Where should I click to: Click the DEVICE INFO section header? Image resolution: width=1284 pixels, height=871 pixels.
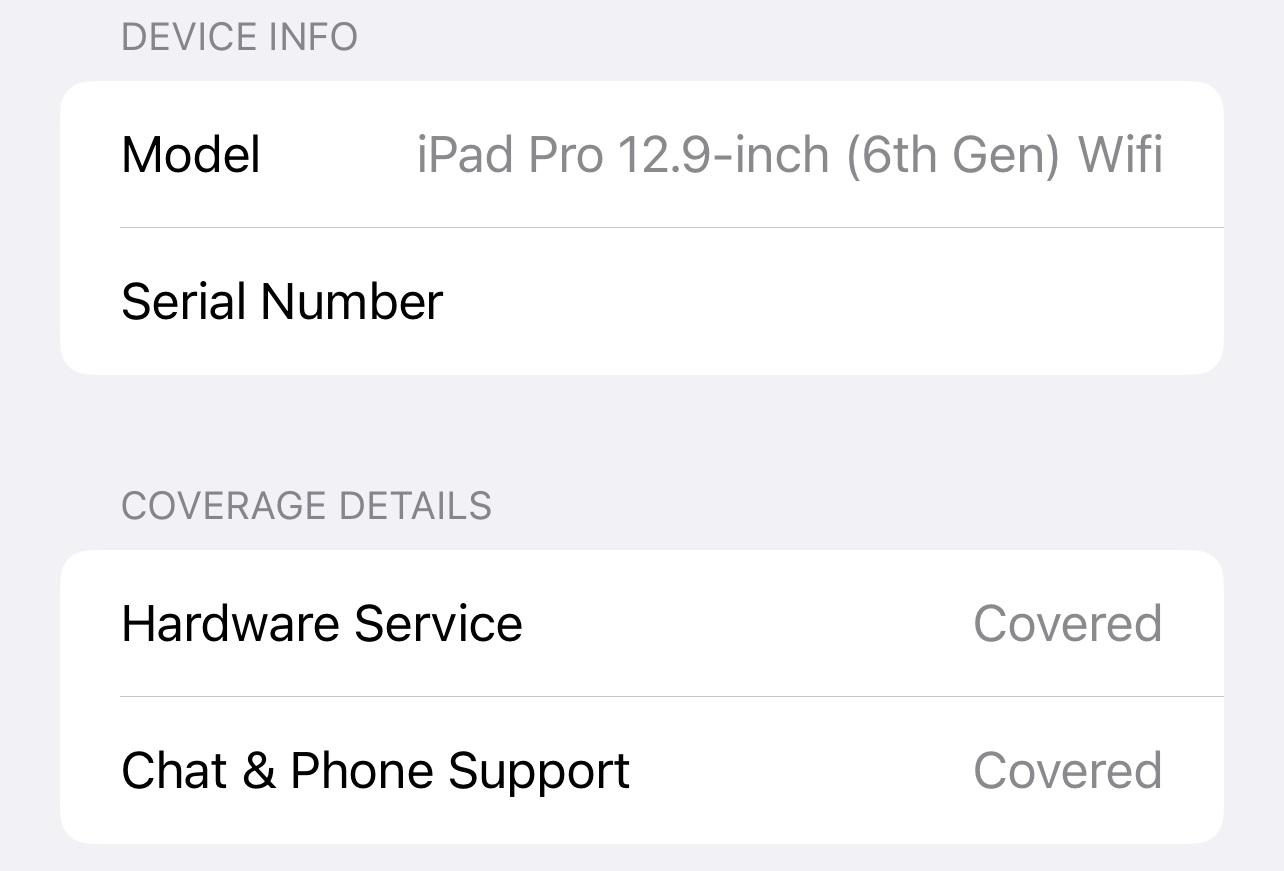[x=239, y=37]
